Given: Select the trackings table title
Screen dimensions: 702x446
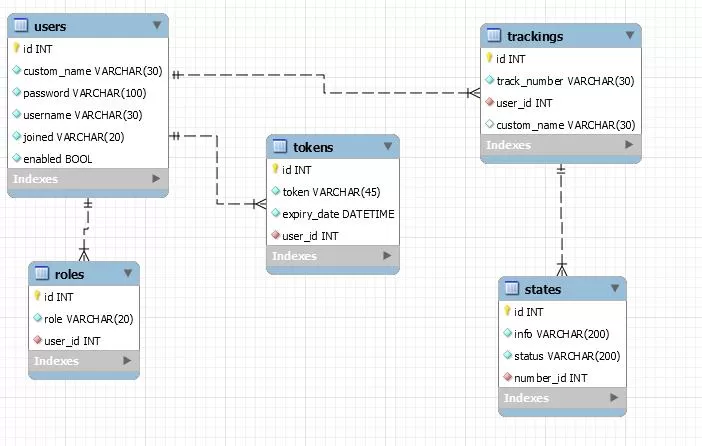Looking at the screenshot, I should coord(535,36).
